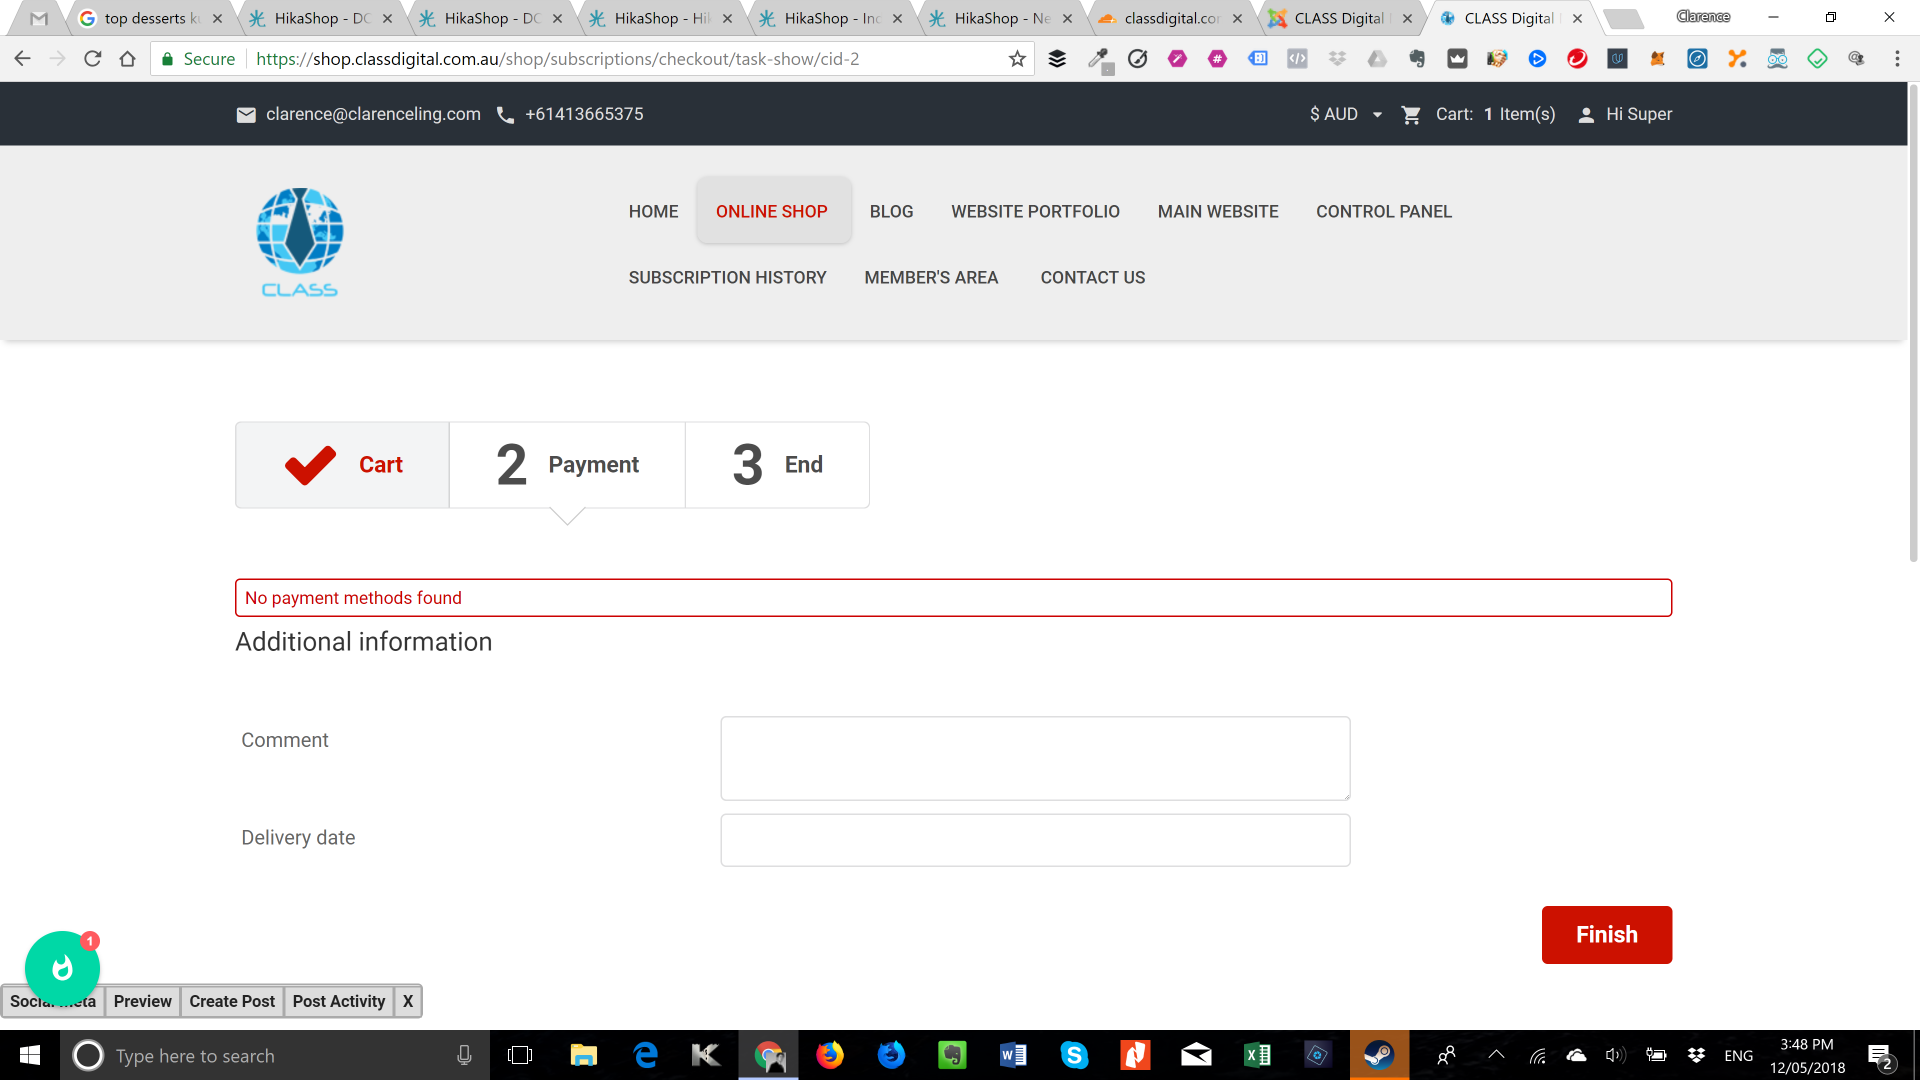Click inside the Comment text area
1920x1080 pixels.
coord(1035,757)
